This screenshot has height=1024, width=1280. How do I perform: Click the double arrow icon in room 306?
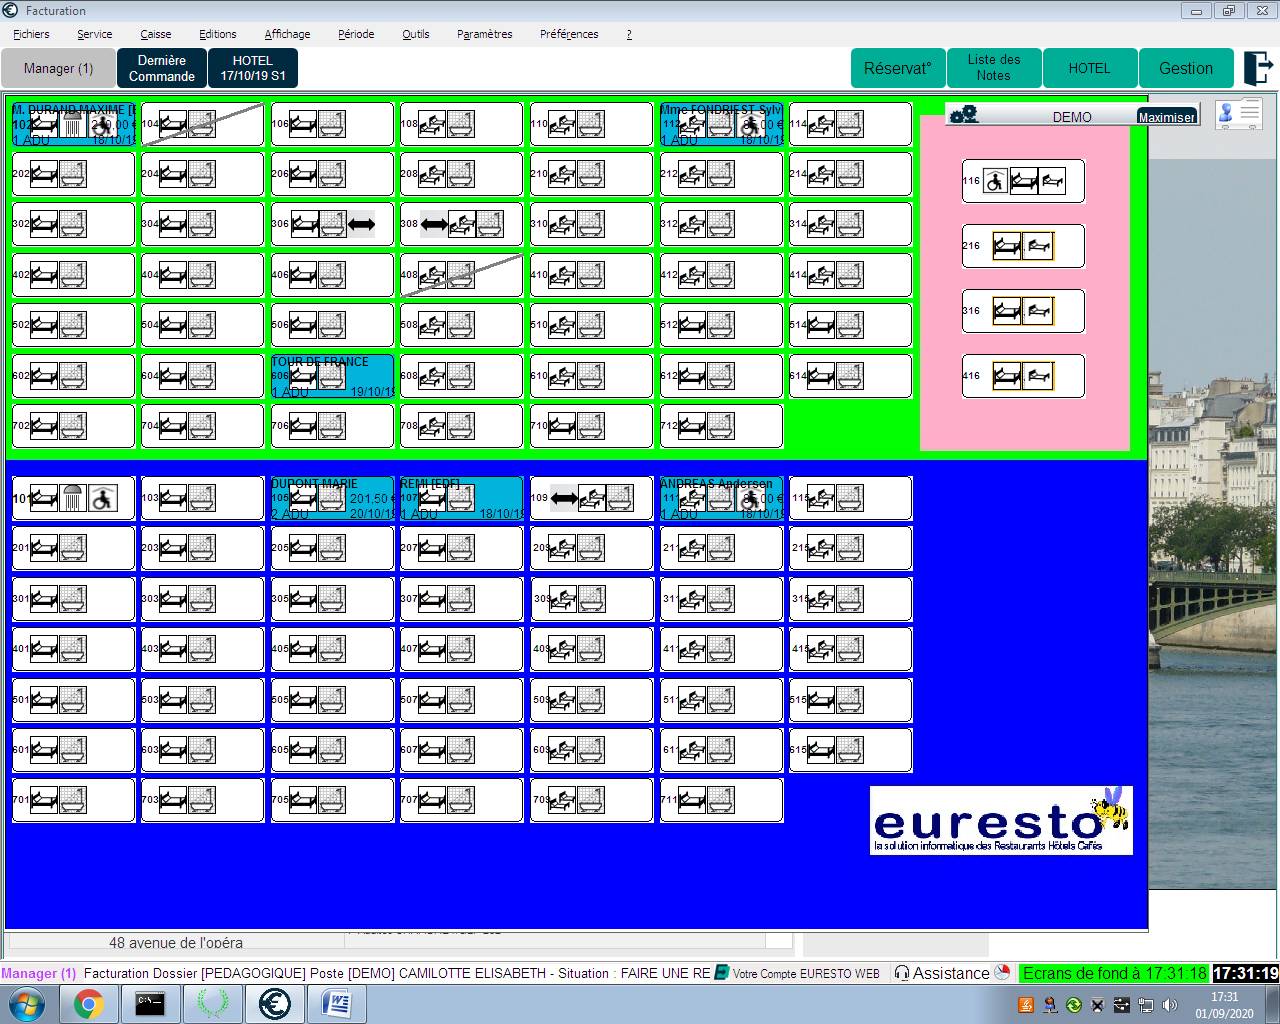click(361, 224)
